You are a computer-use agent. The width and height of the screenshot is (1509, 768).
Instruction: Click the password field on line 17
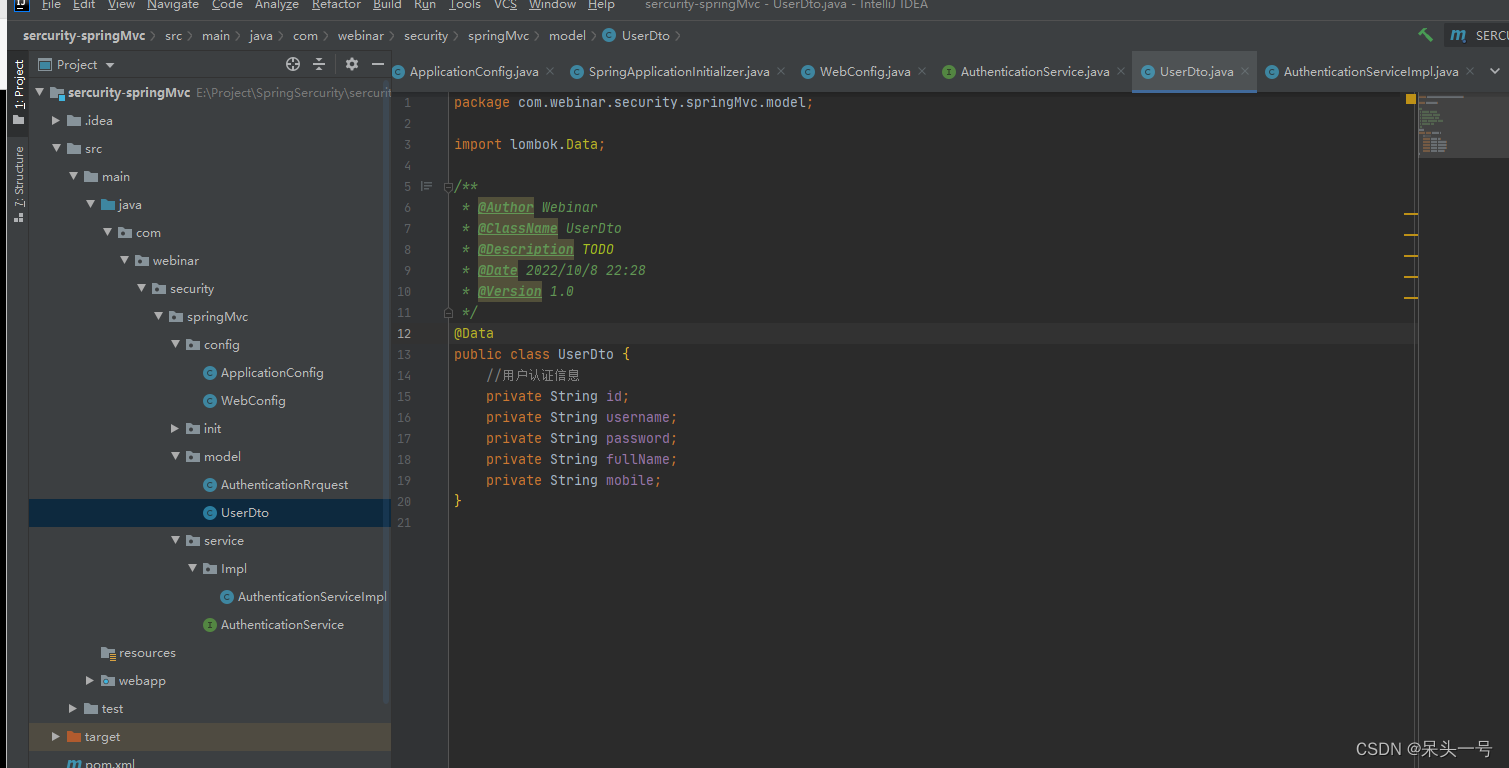tap(639, 438)
